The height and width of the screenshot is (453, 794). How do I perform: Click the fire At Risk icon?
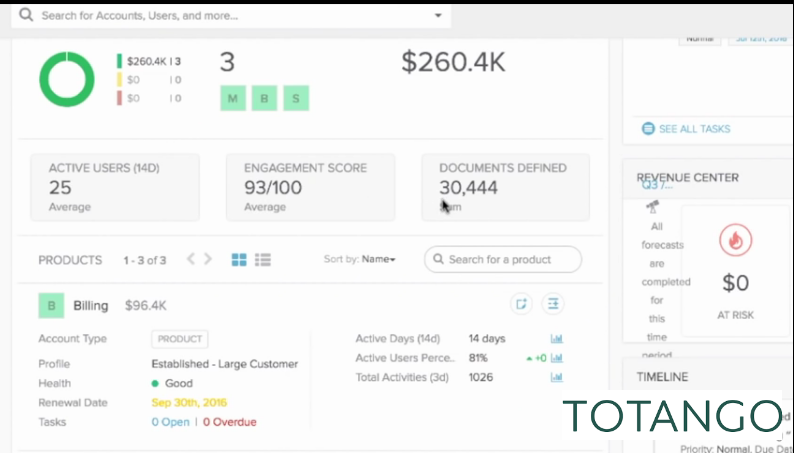click(736, 241)
